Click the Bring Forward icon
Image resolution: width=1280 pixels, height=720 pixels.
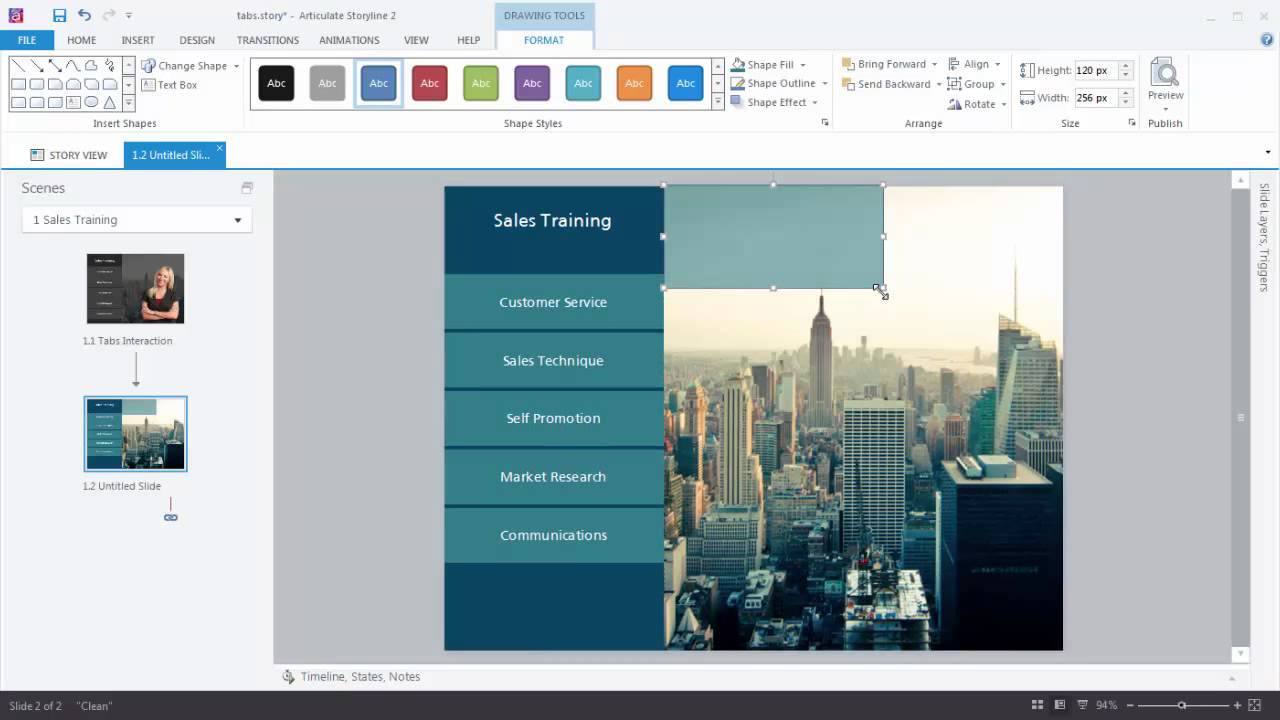849,63
